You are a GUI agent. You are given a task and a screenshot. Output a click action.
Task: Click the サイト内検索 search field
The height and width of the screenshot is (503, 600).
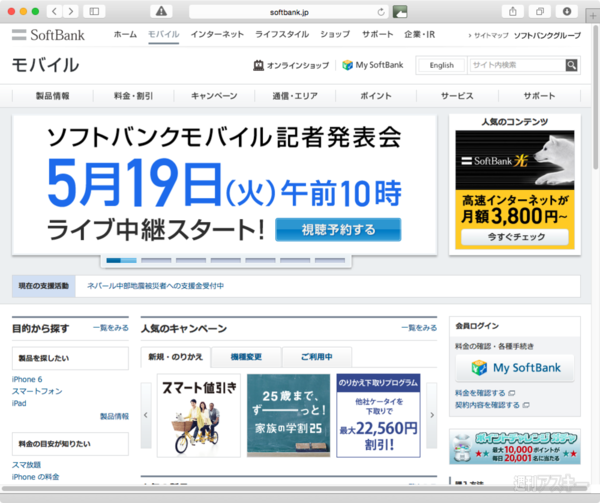pyautogui.click(x=517, y=65)
